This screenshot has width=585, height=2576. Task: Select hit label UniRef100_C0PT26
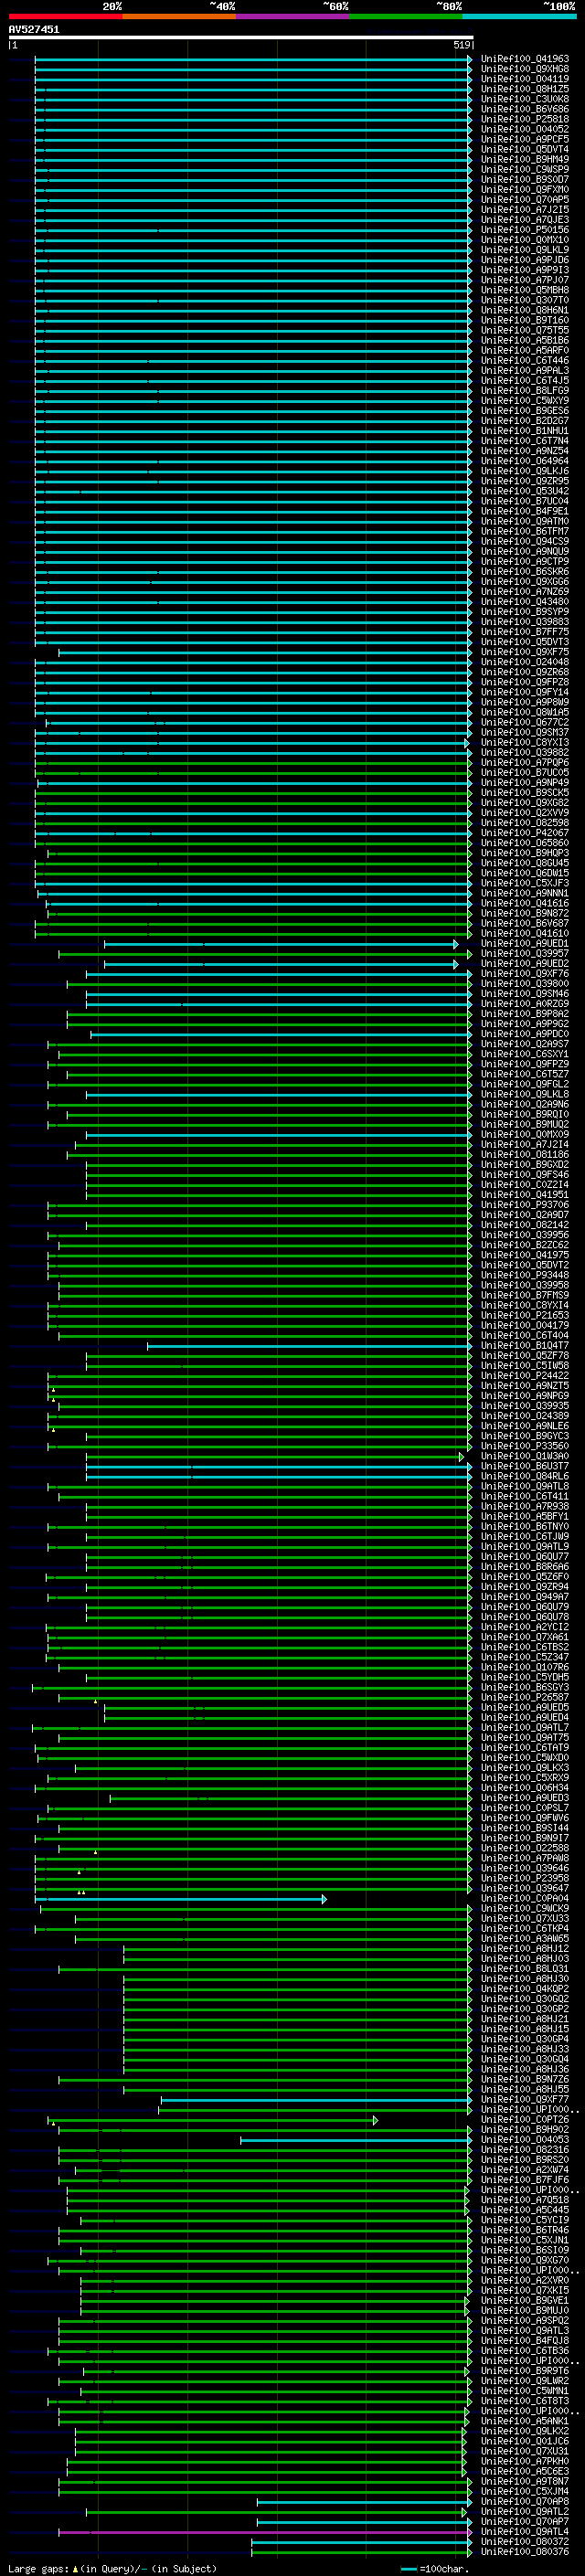pos(524,2119)
